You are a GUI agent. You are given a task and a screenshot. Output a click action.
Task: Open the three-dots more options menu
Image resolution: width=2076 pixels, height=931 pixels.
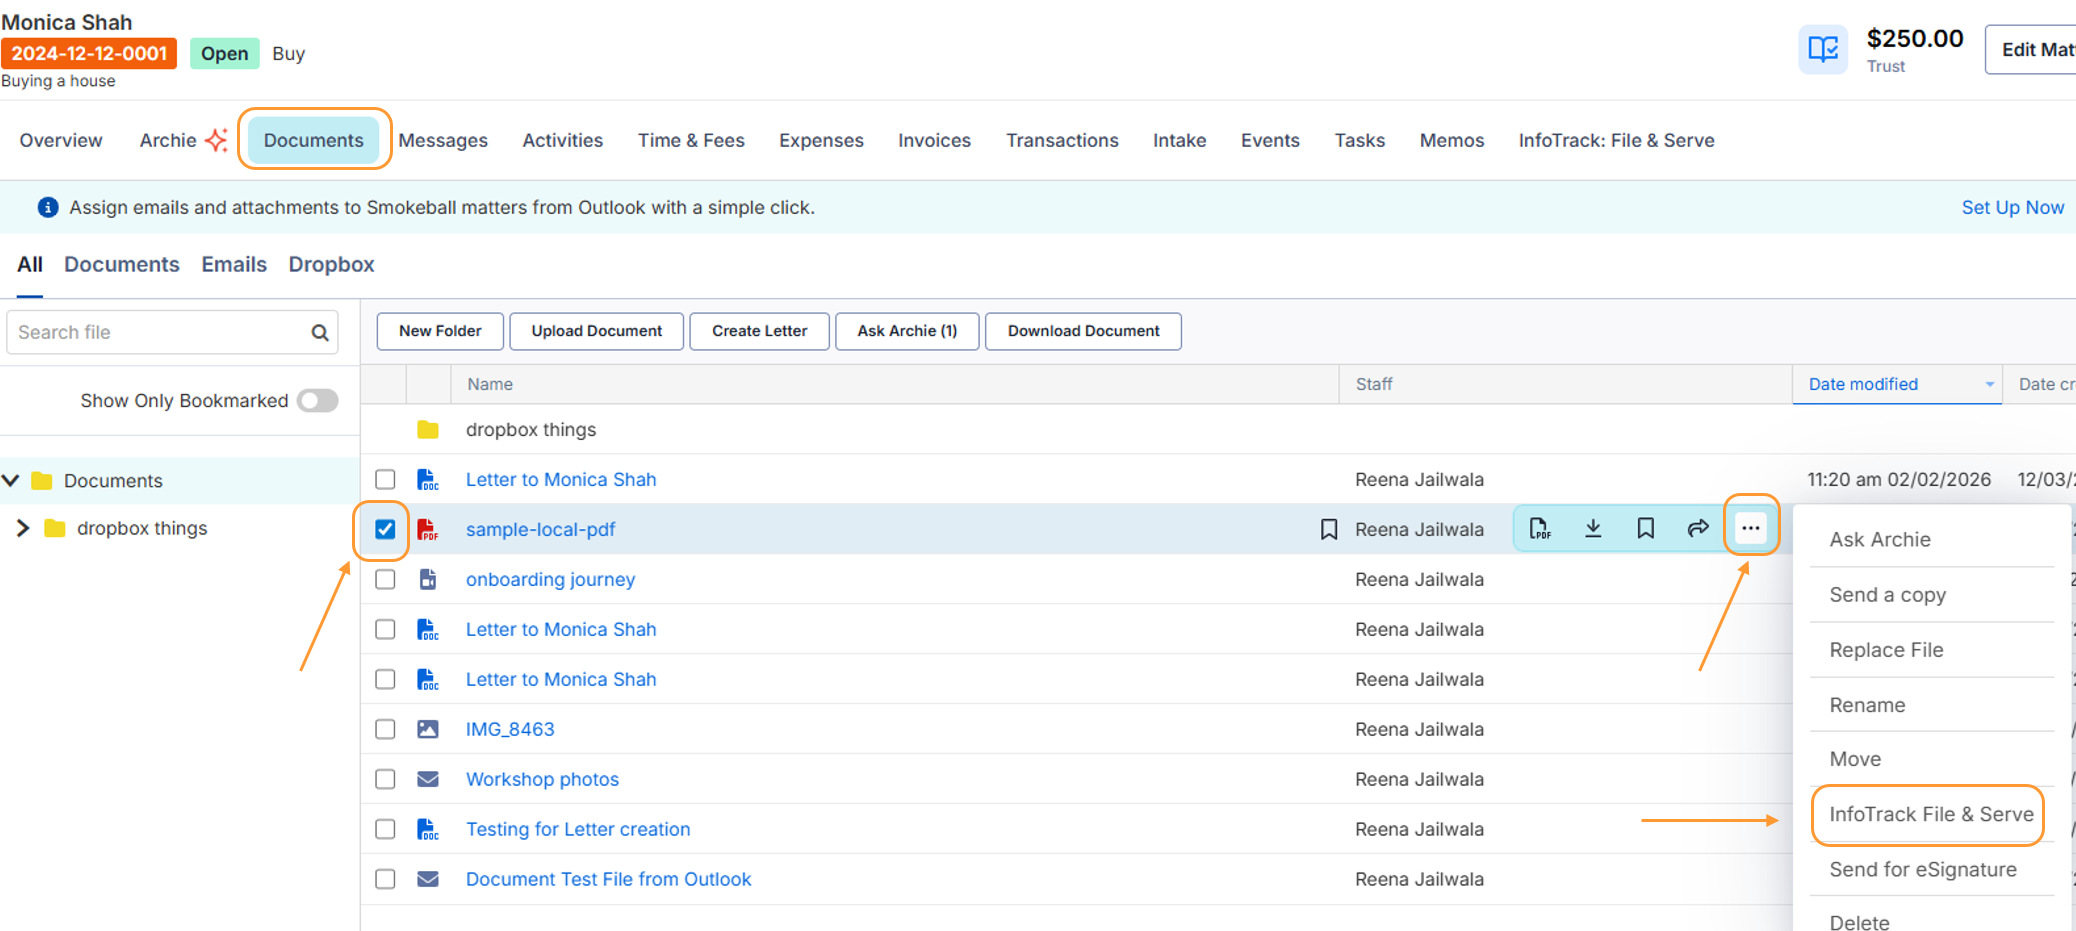pyautogui.click(x=1750, y=528)
